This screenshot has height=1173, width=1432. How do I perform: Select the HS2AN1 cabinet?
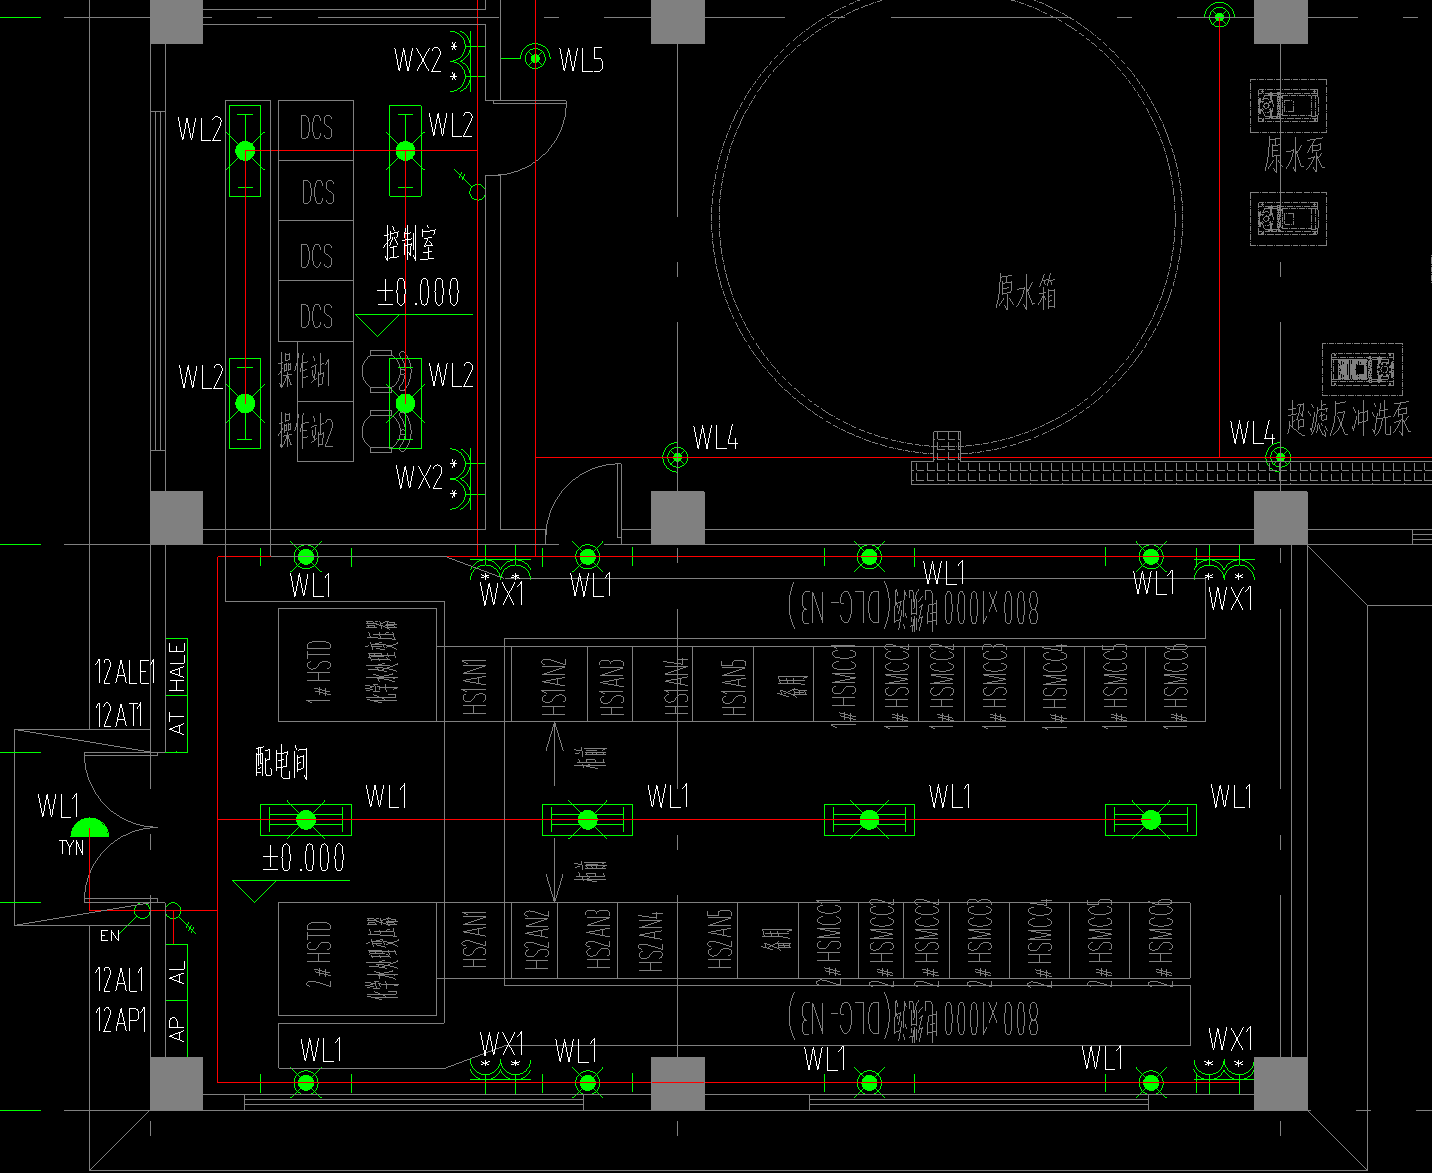click(x=474, y=940)
